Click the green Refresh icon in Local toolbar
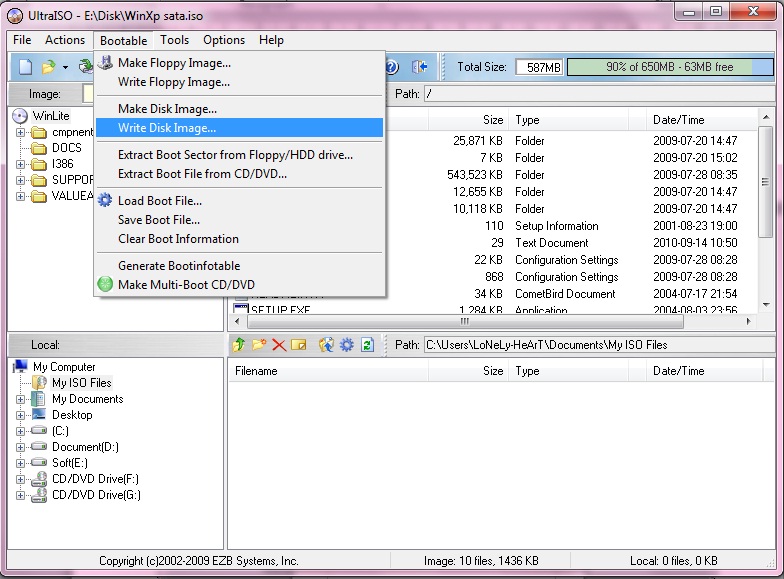The image size is (784, 579). [x=368, y=344]
